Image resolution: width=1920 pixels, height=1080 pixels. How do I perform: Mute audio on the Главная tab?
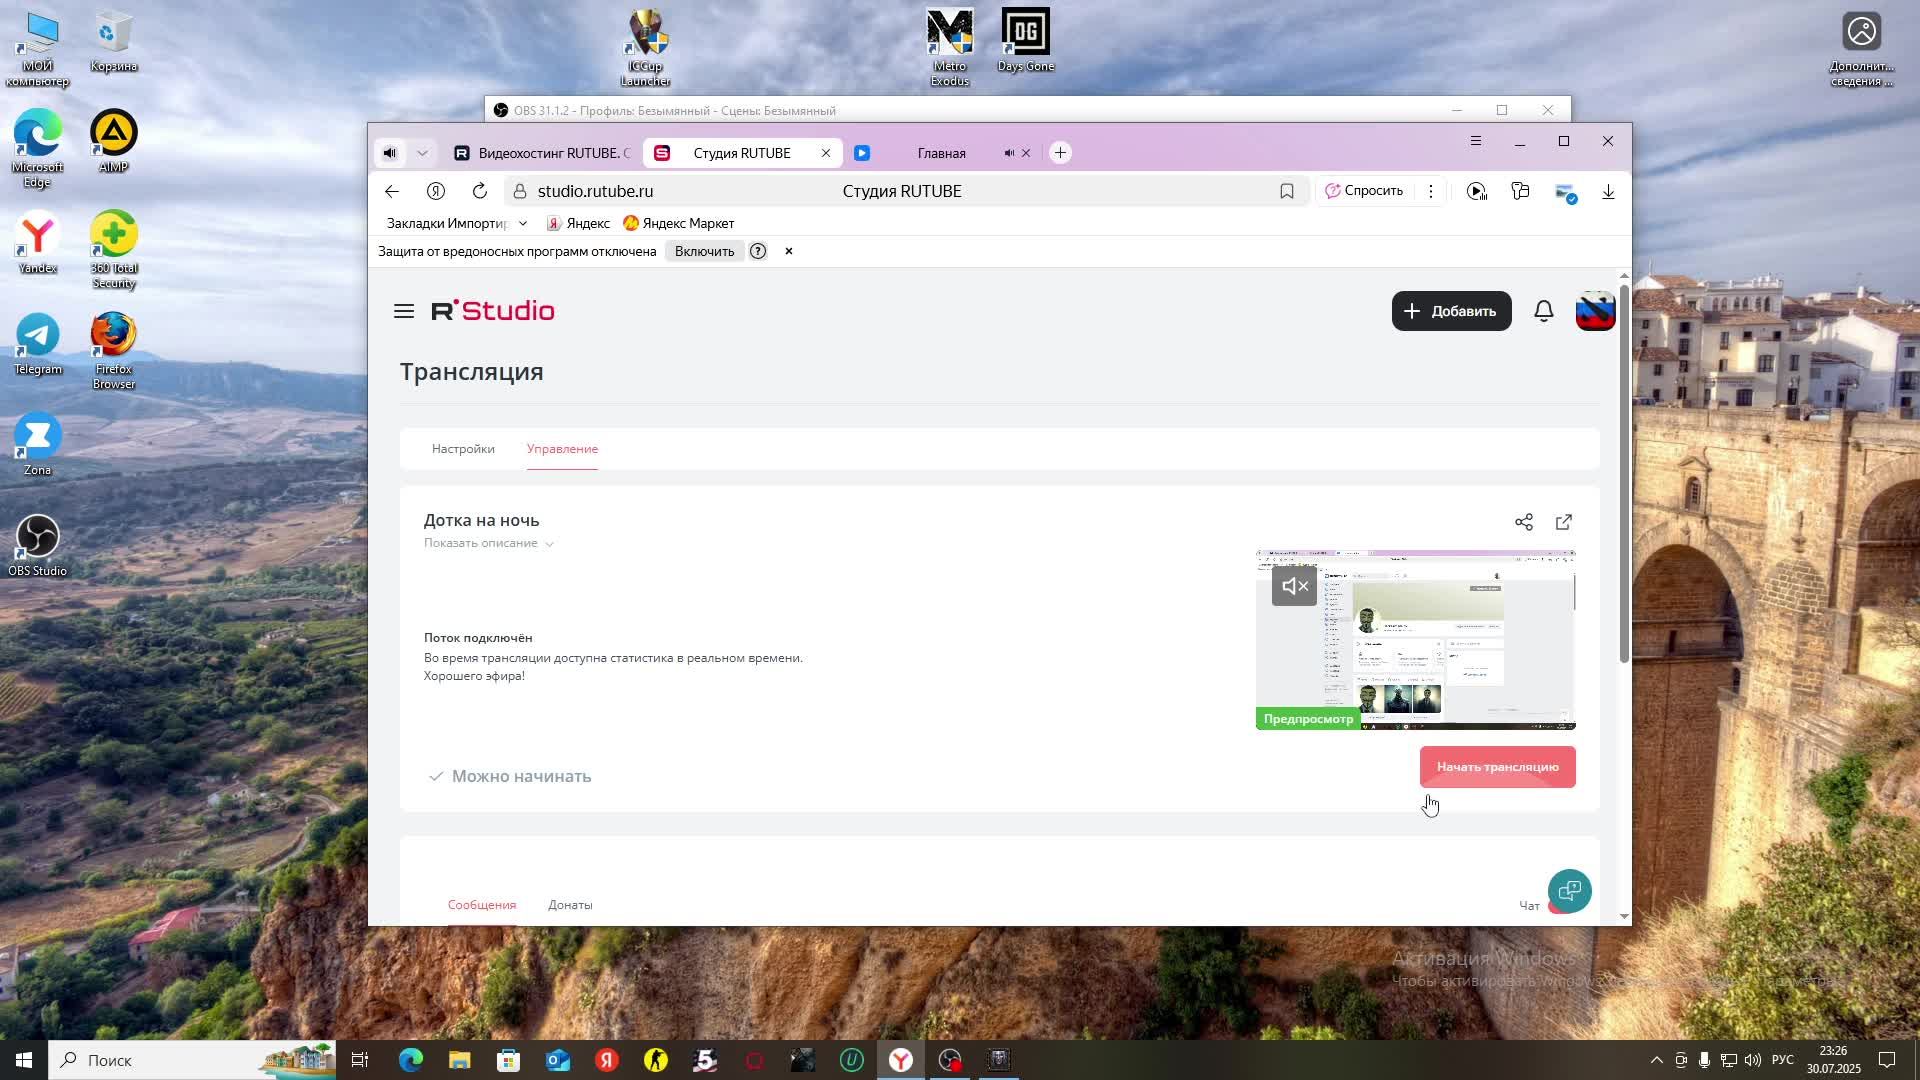pyautogui.click(x=1009, y=153)
